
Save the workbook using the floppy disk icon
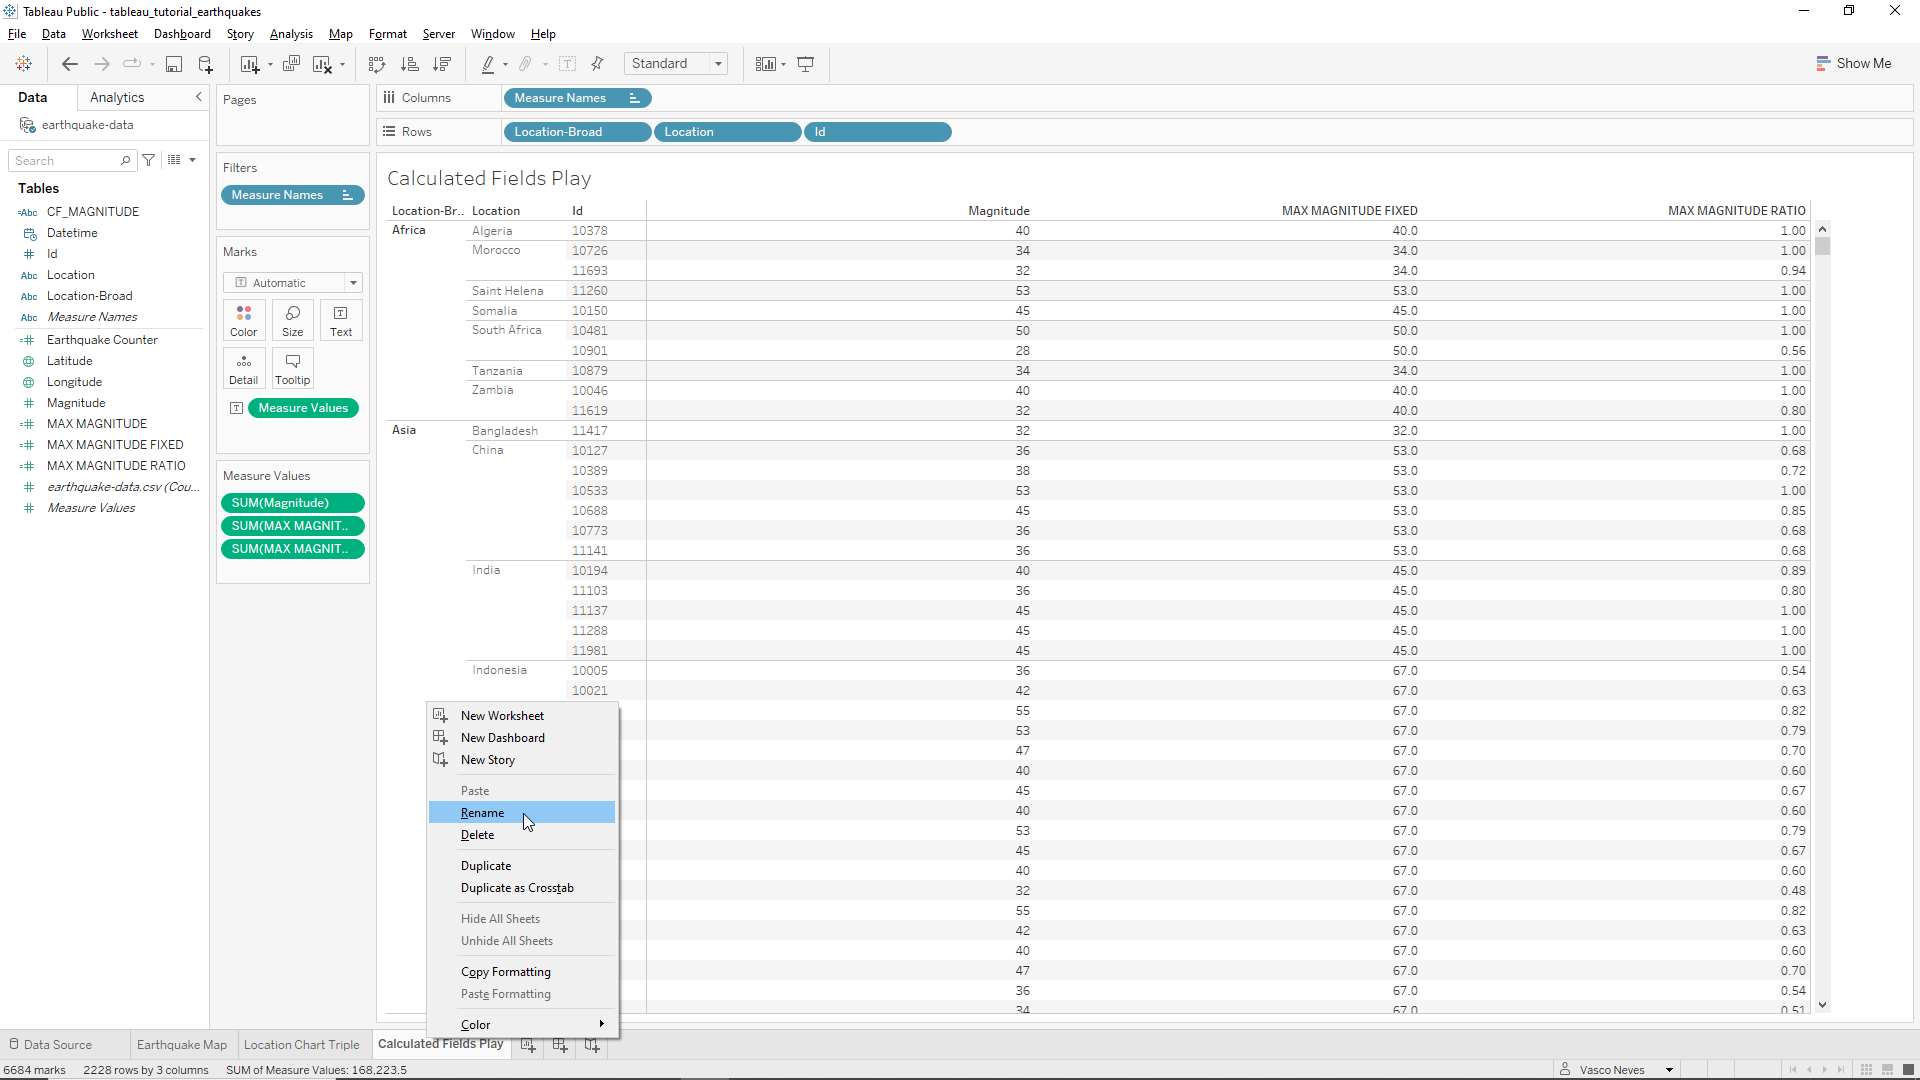[x=174, y=64]
